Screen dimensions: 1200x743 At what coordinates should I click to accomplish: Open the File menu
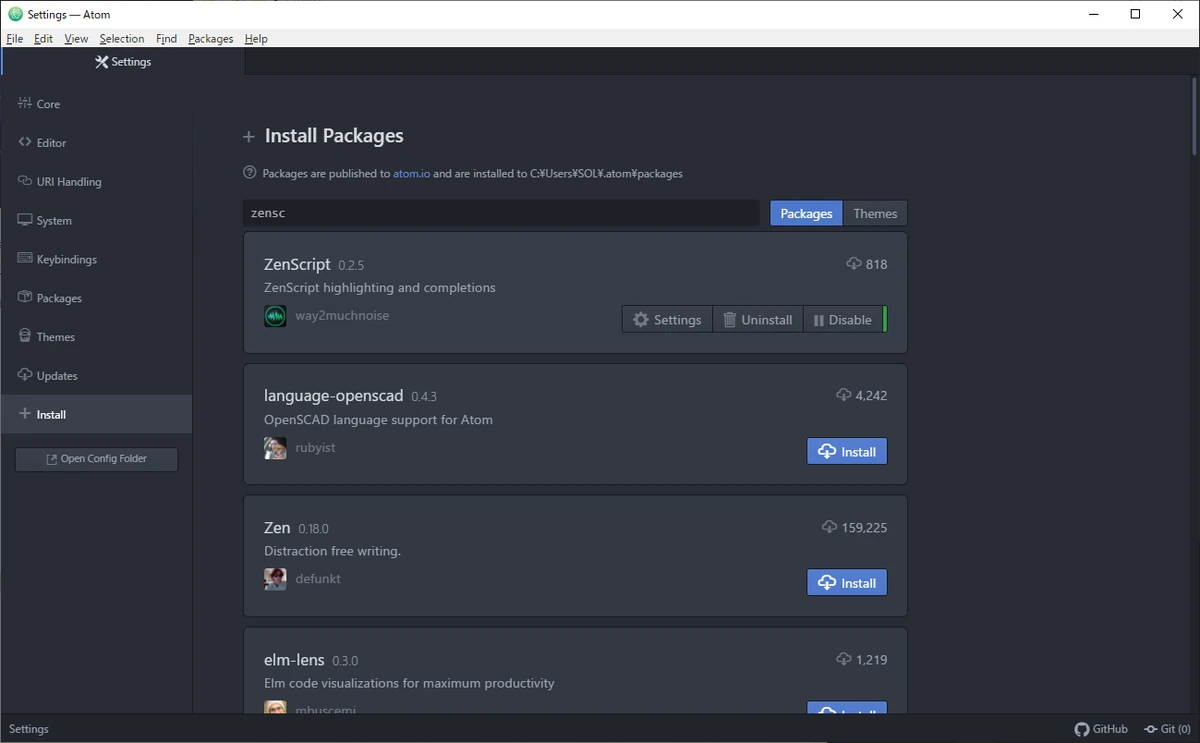(14, 39)
